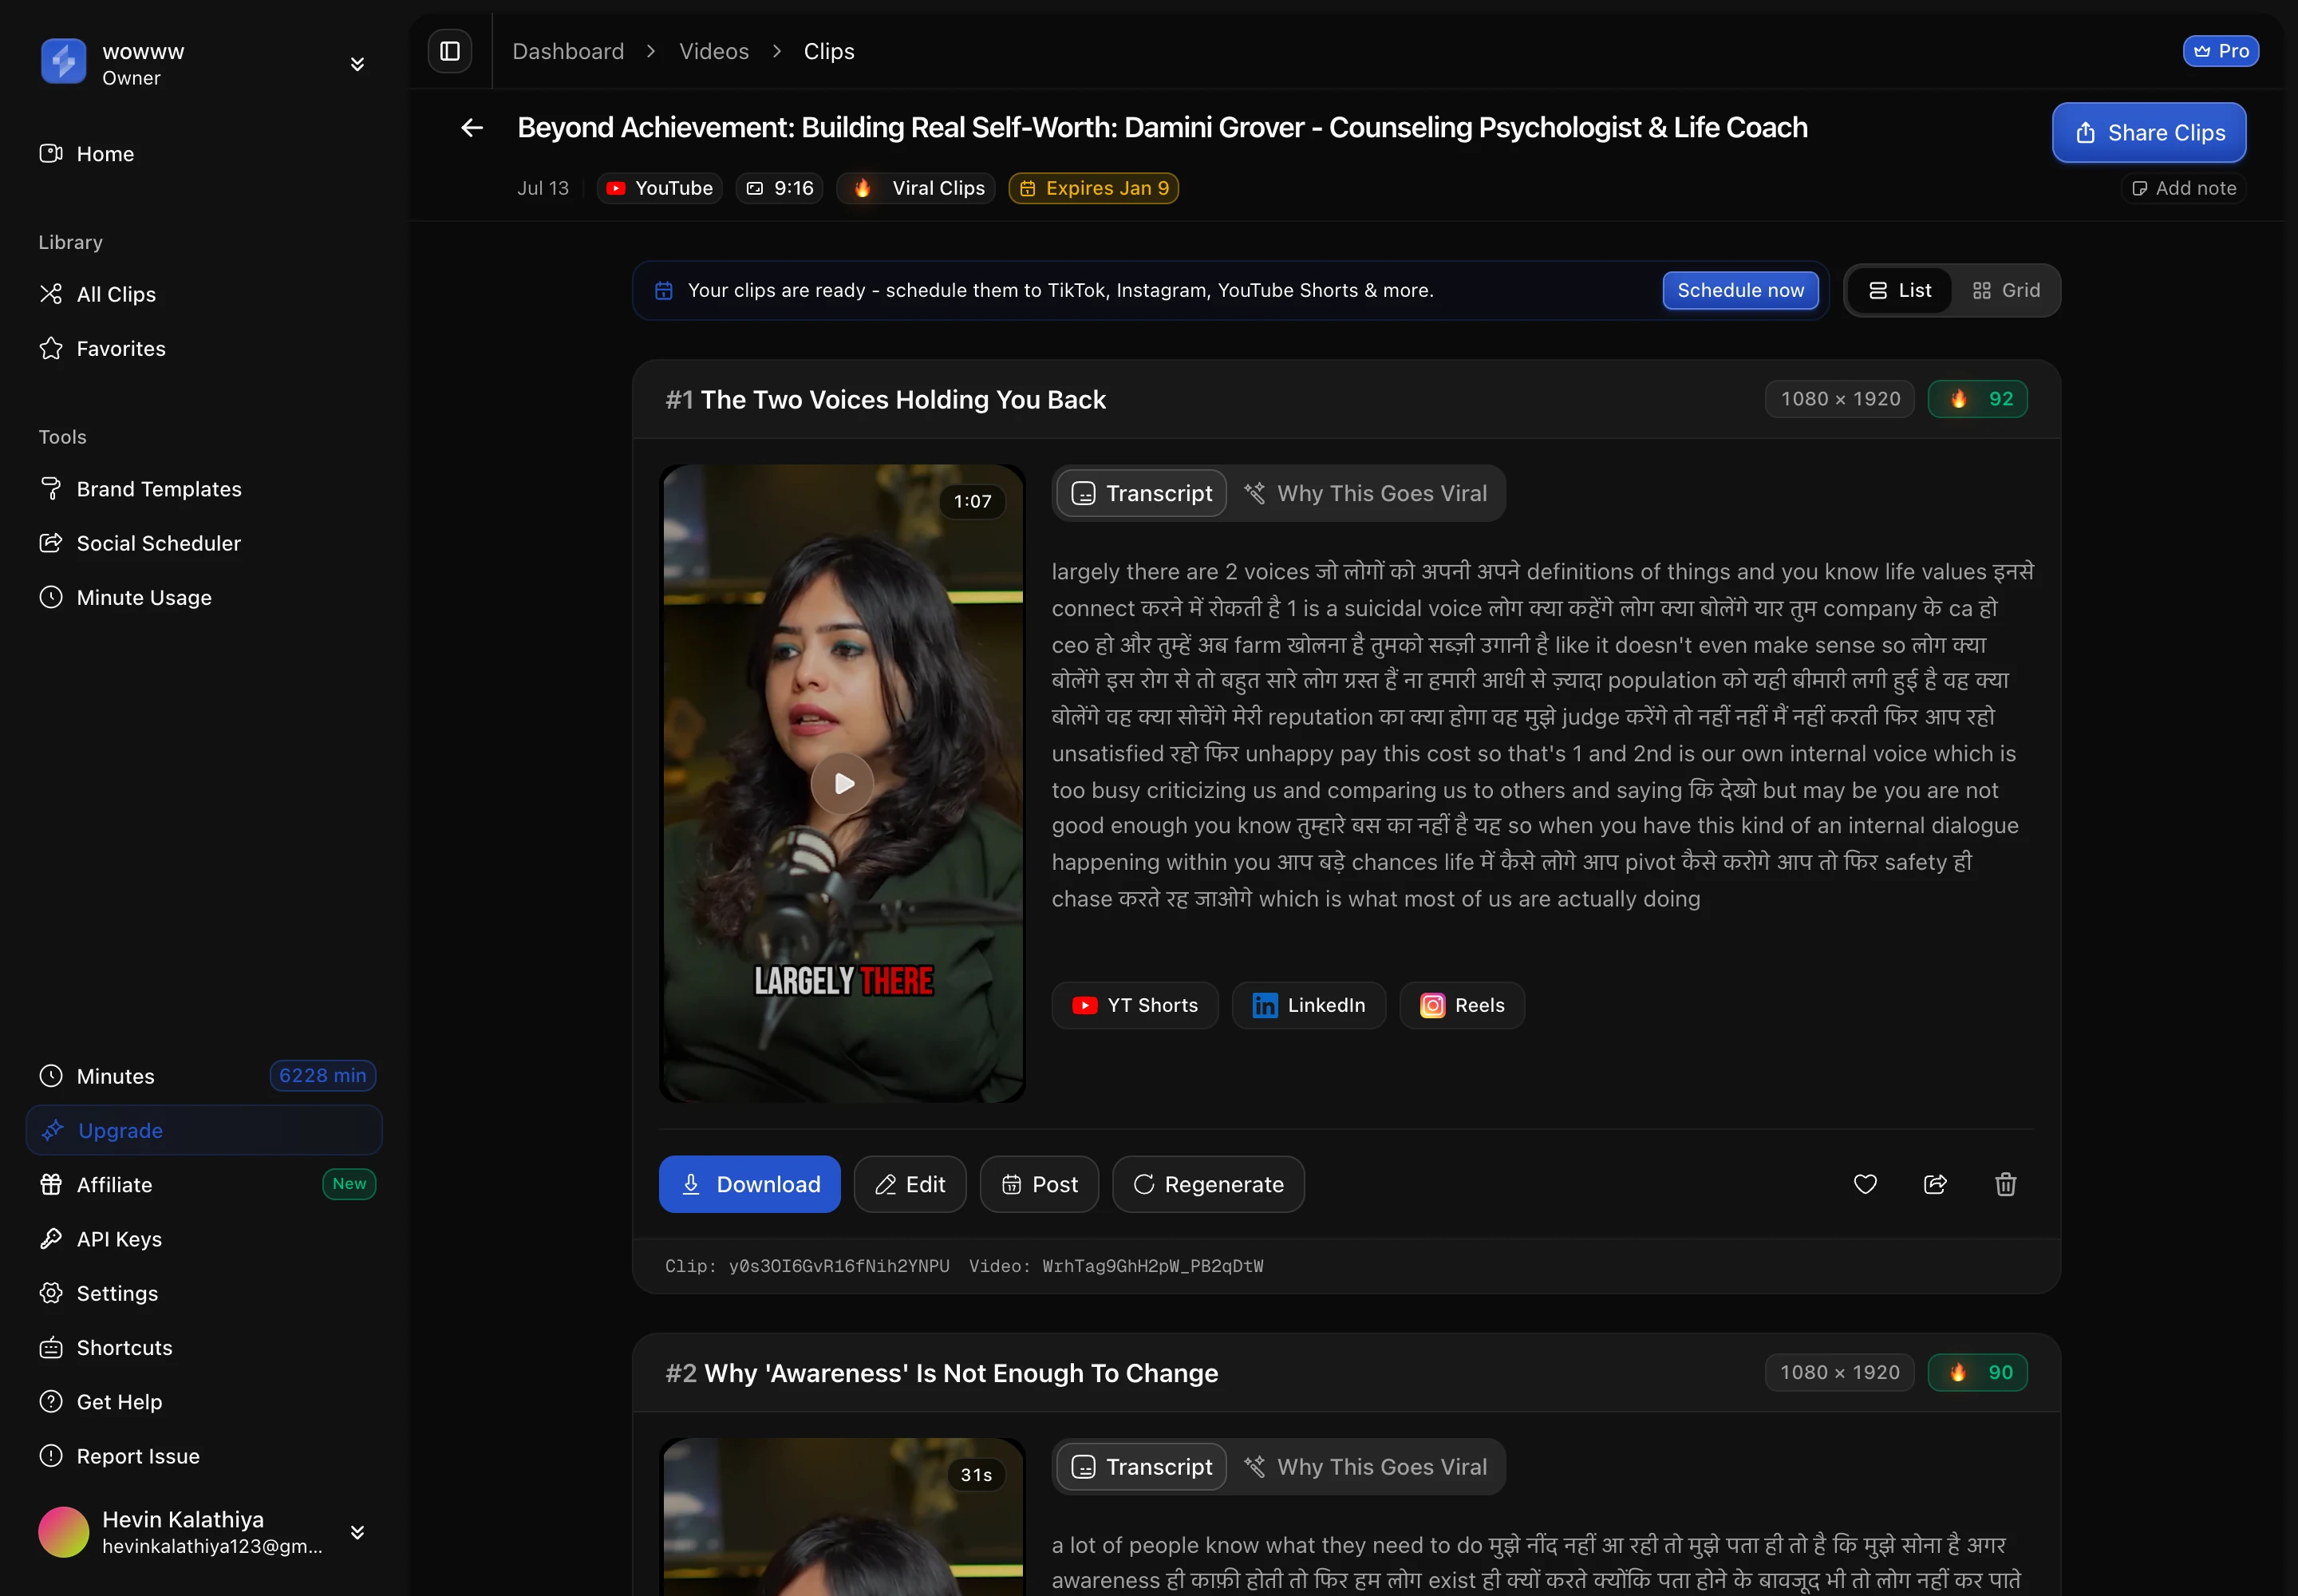Click the YouTube source badge
This screenshot has width=2298, height=1596.
(660, 188)
